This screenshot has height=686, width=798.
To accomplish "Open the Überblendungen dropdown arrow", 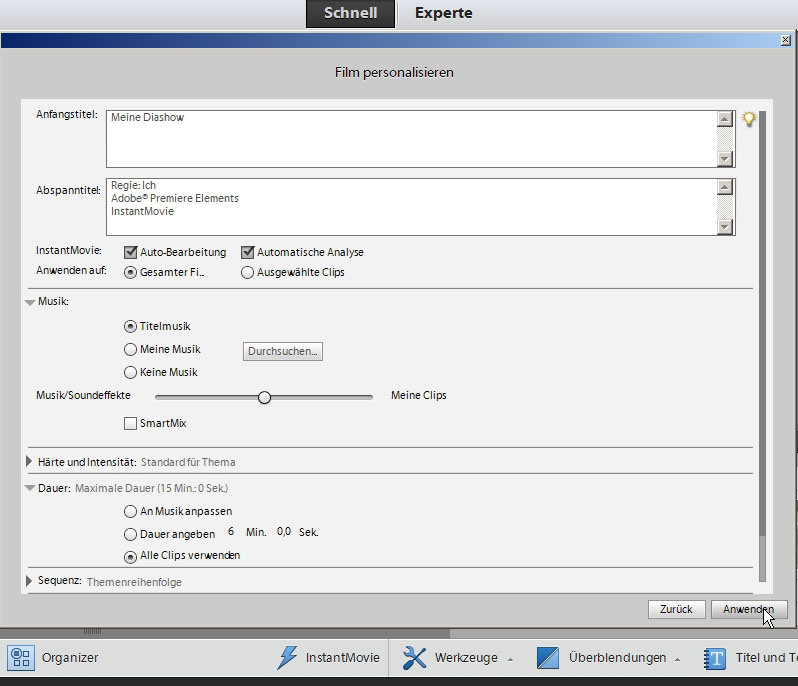I will [677, 660].
